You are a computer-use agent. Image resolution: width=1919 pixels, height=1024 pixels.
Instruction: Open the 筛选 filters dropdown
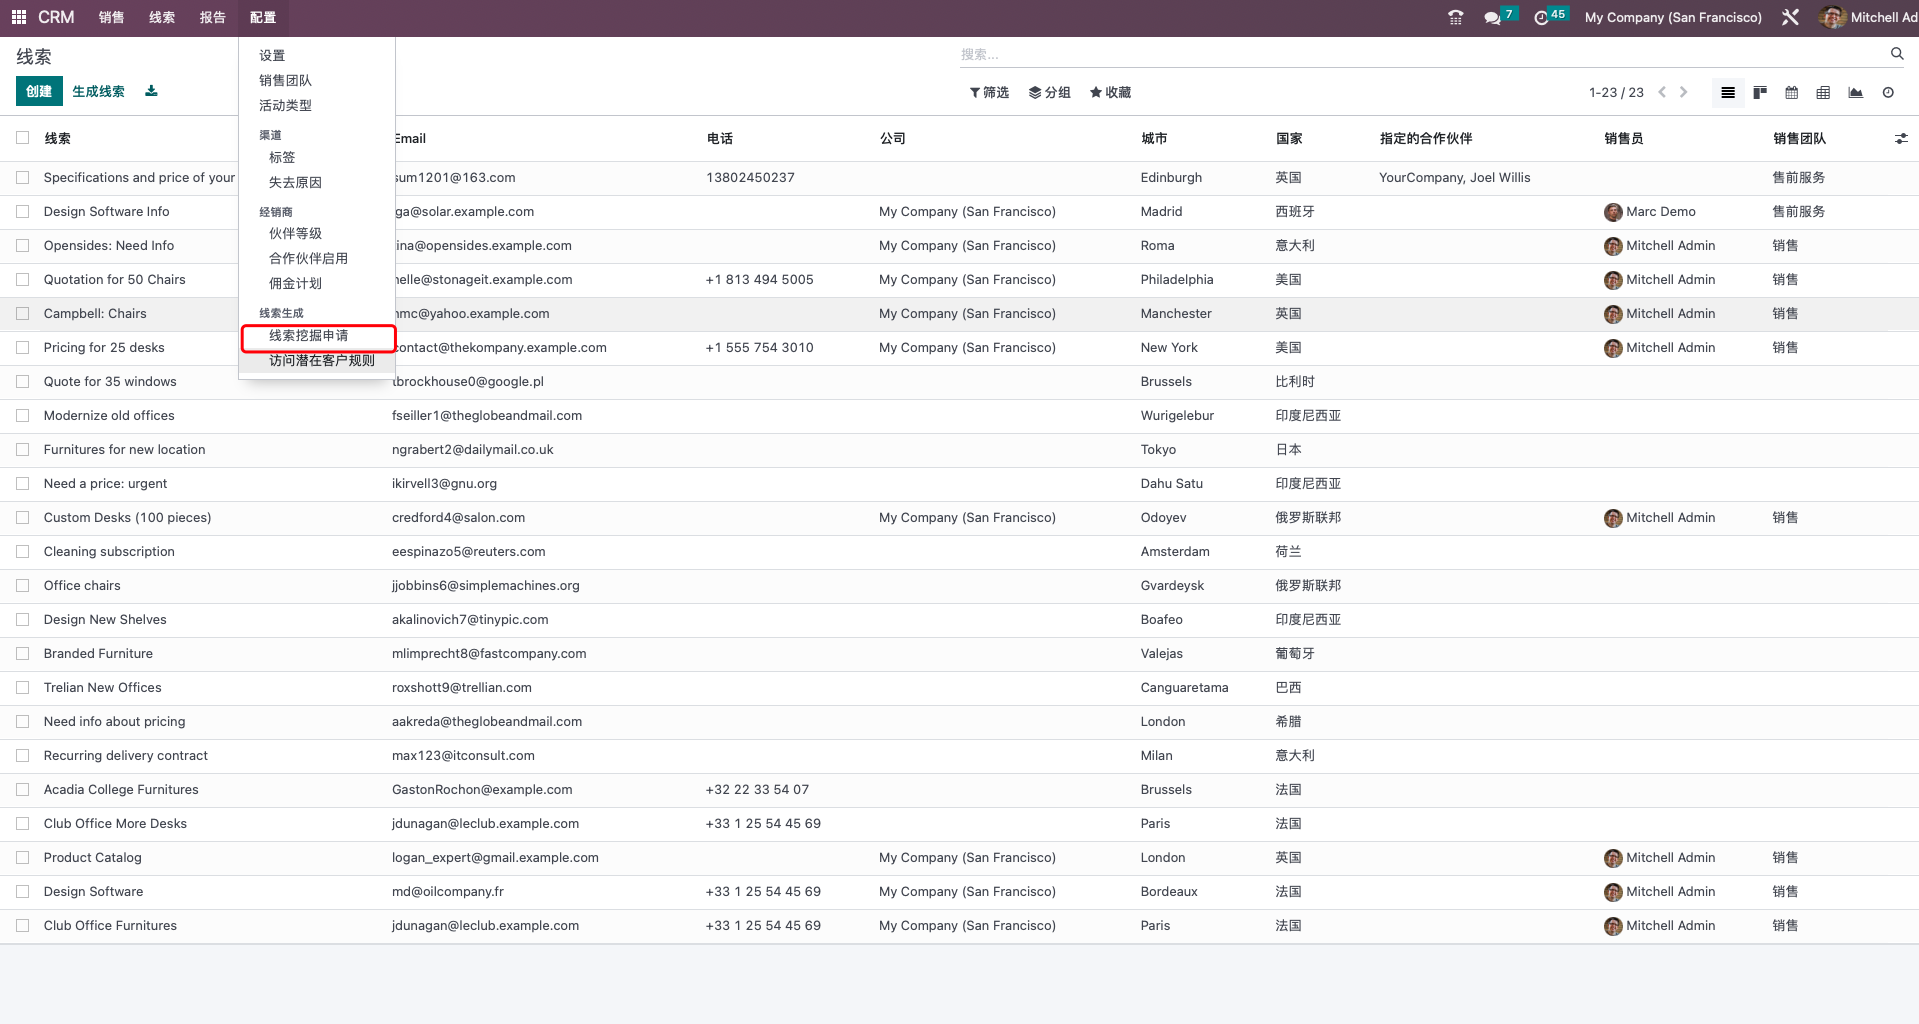[x=988, y=92]
